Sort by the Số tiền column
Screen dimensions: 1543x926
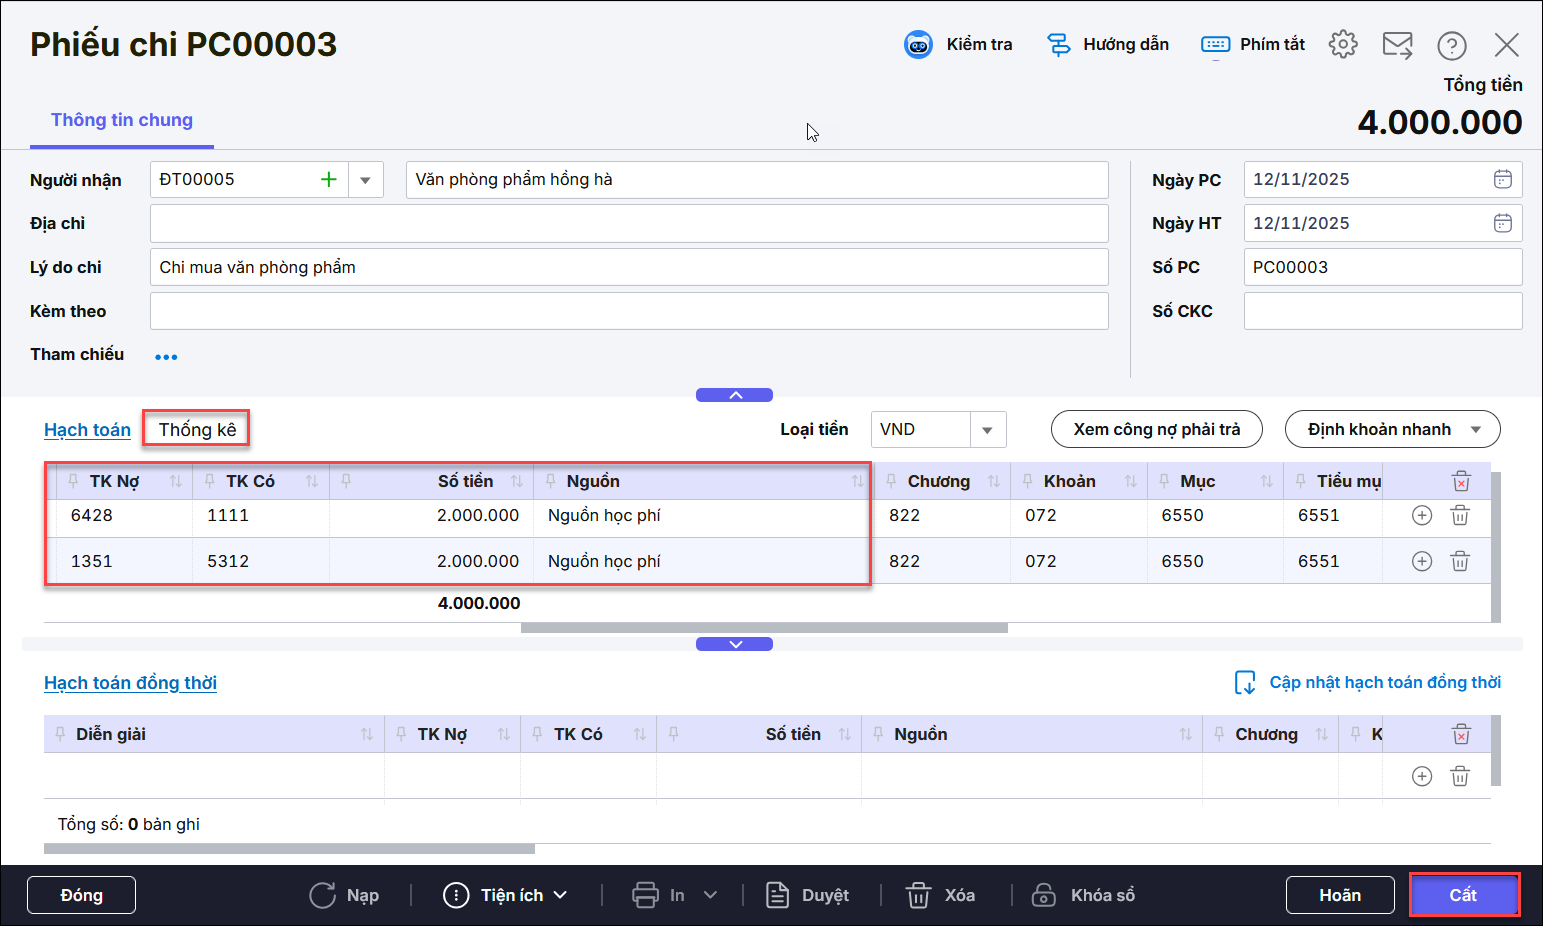516,481
